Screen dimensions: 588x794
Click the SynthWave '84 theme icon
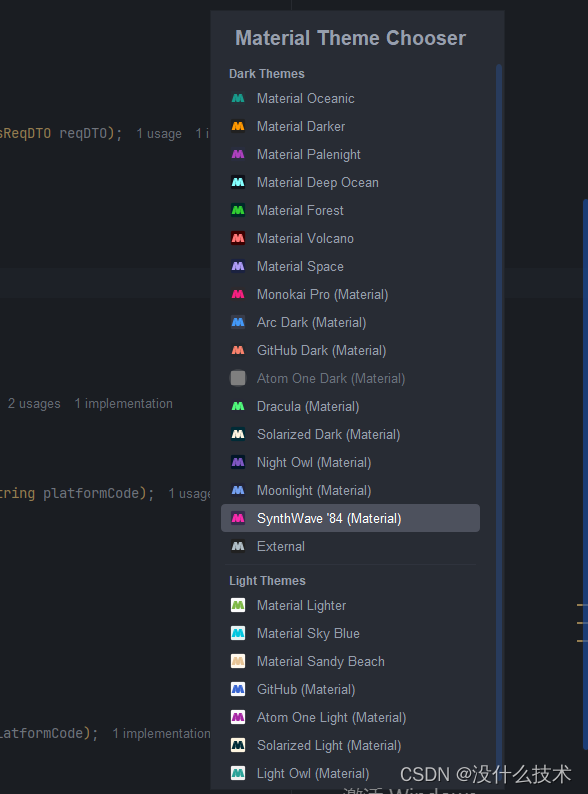238,518
